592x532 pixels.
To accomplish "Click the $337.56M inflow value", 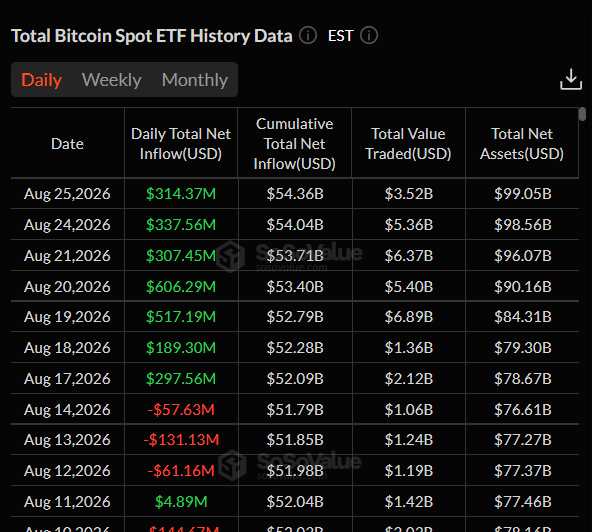I will pyautogui.click(x=181, y=225).
